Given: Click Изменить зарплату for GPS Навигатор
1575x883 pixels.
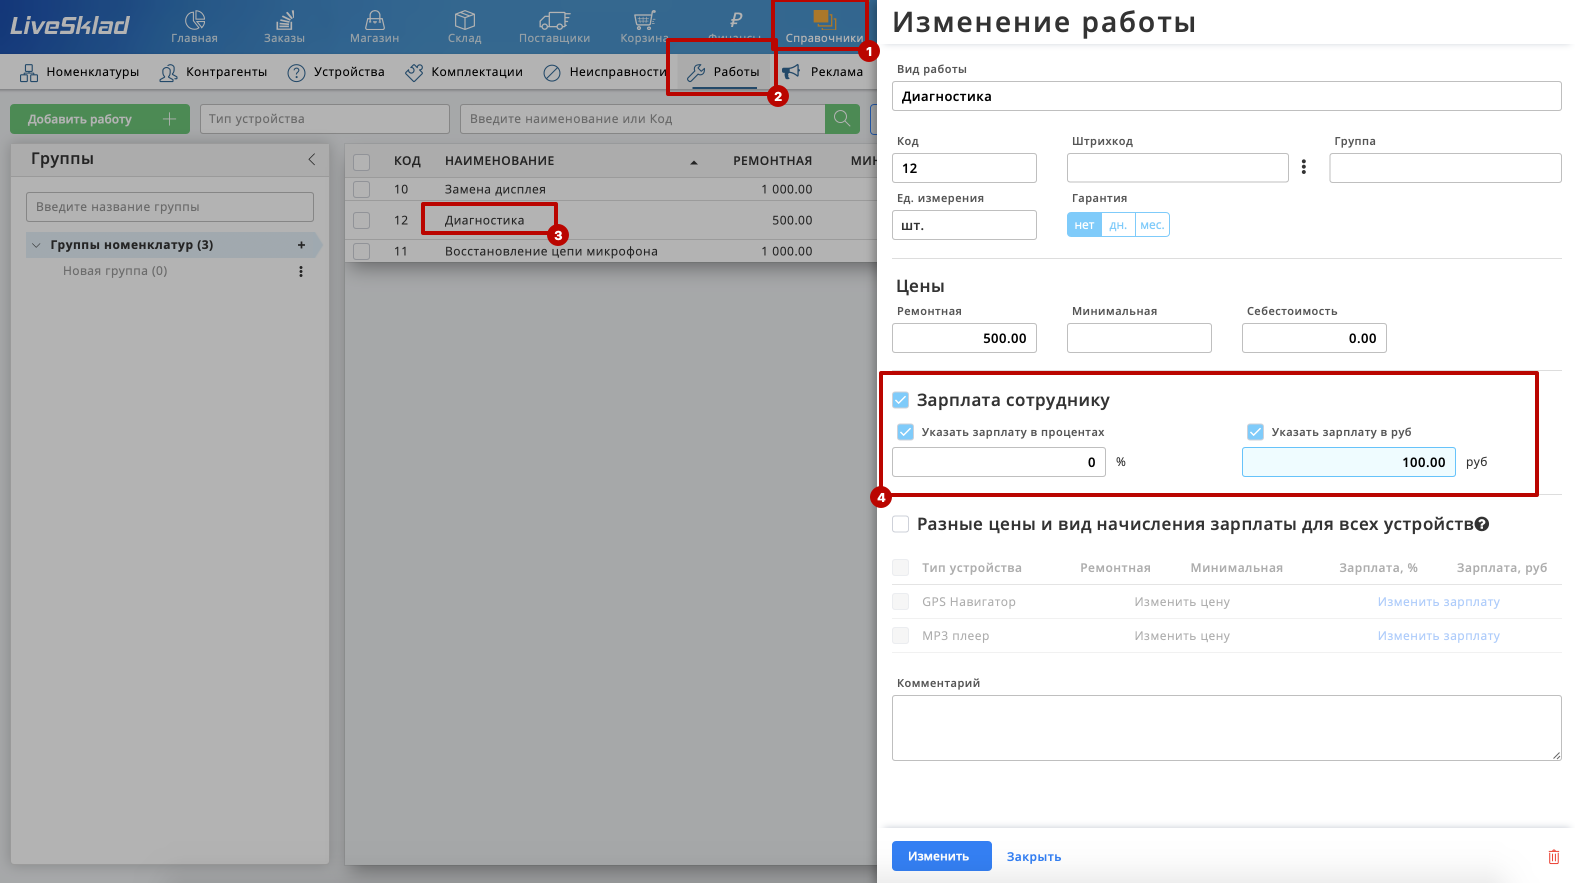Looking at the screenshot, I should pyautogui.click(x=1438, y=602).
